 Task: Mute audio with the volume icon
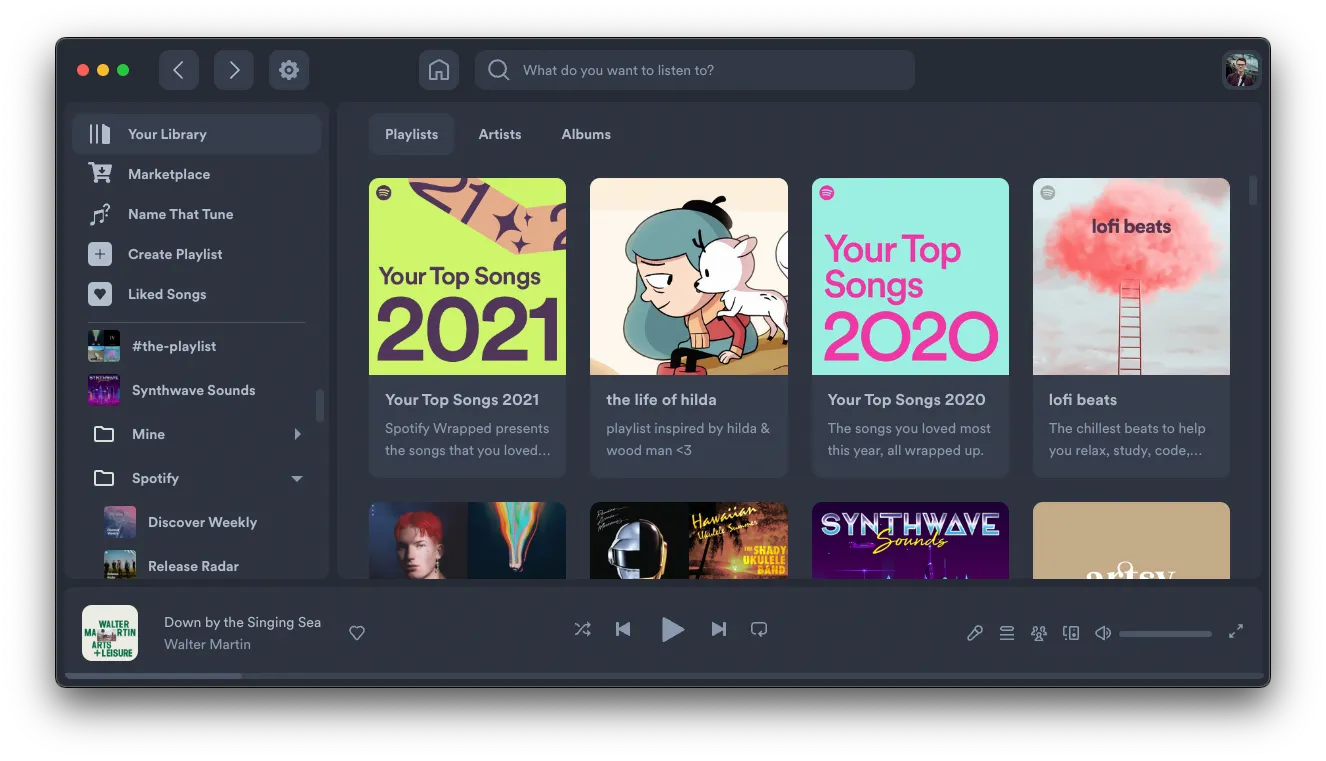(1102, 632)
